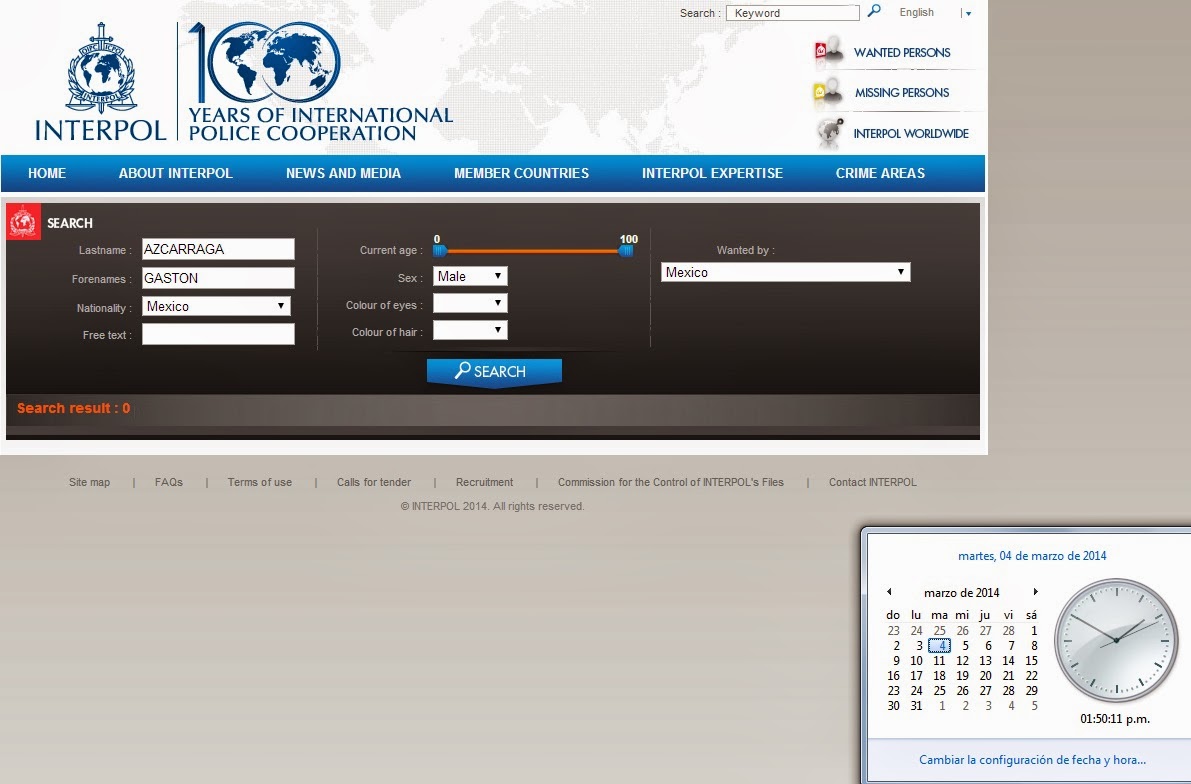Image resolution: width=1191 pixels, height=784 pixels.
Task: Open the HOME menu
Action: [x=47, y=173]
